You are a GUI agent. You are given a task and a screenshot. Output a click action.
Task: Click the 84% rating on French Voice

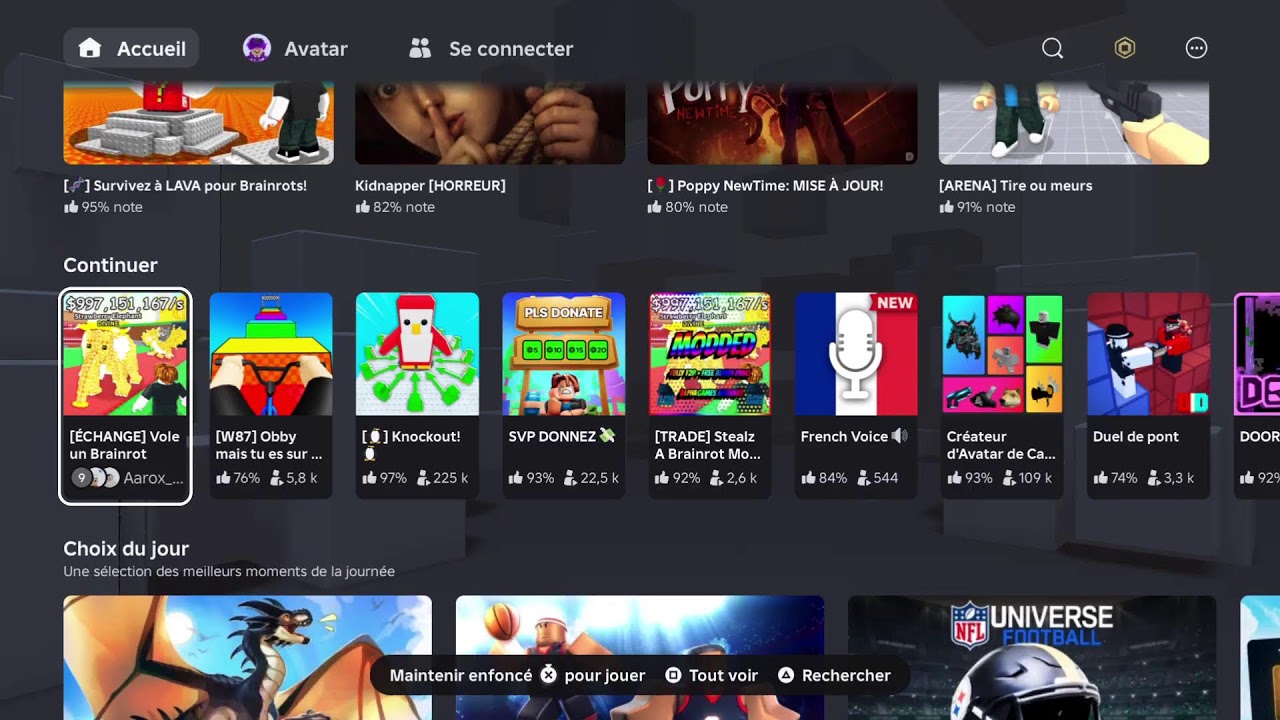pyautogui.click(x=824, y=478)
